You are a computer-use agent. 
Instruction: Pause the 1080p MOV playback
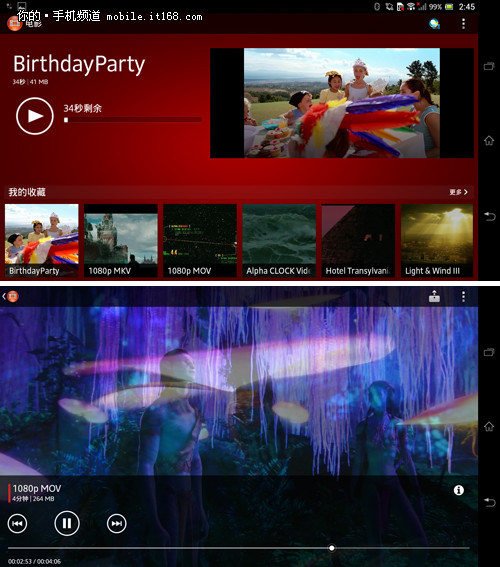point(67,523)
